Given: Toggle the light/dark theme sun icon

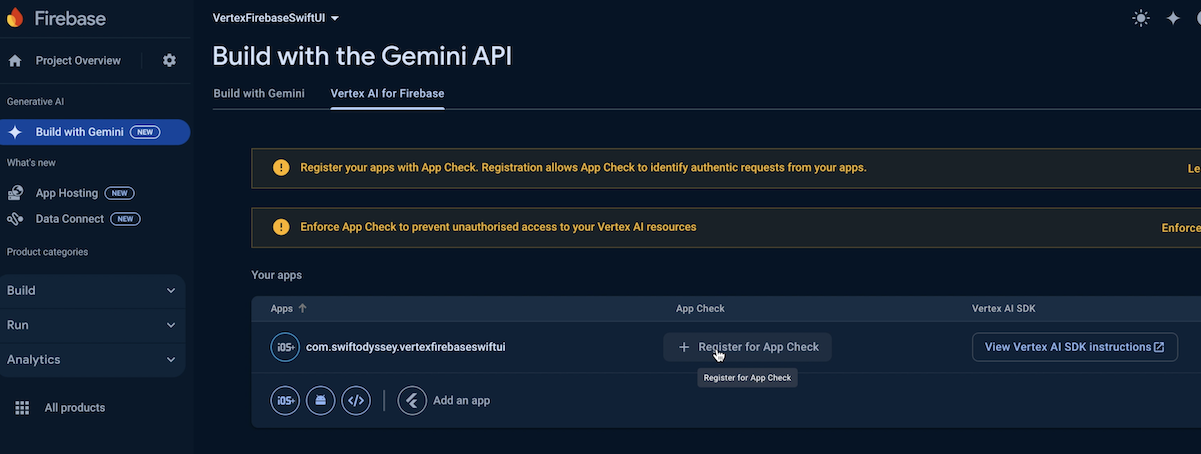Looking at the screenshot, I should [x=1141, y=18].
